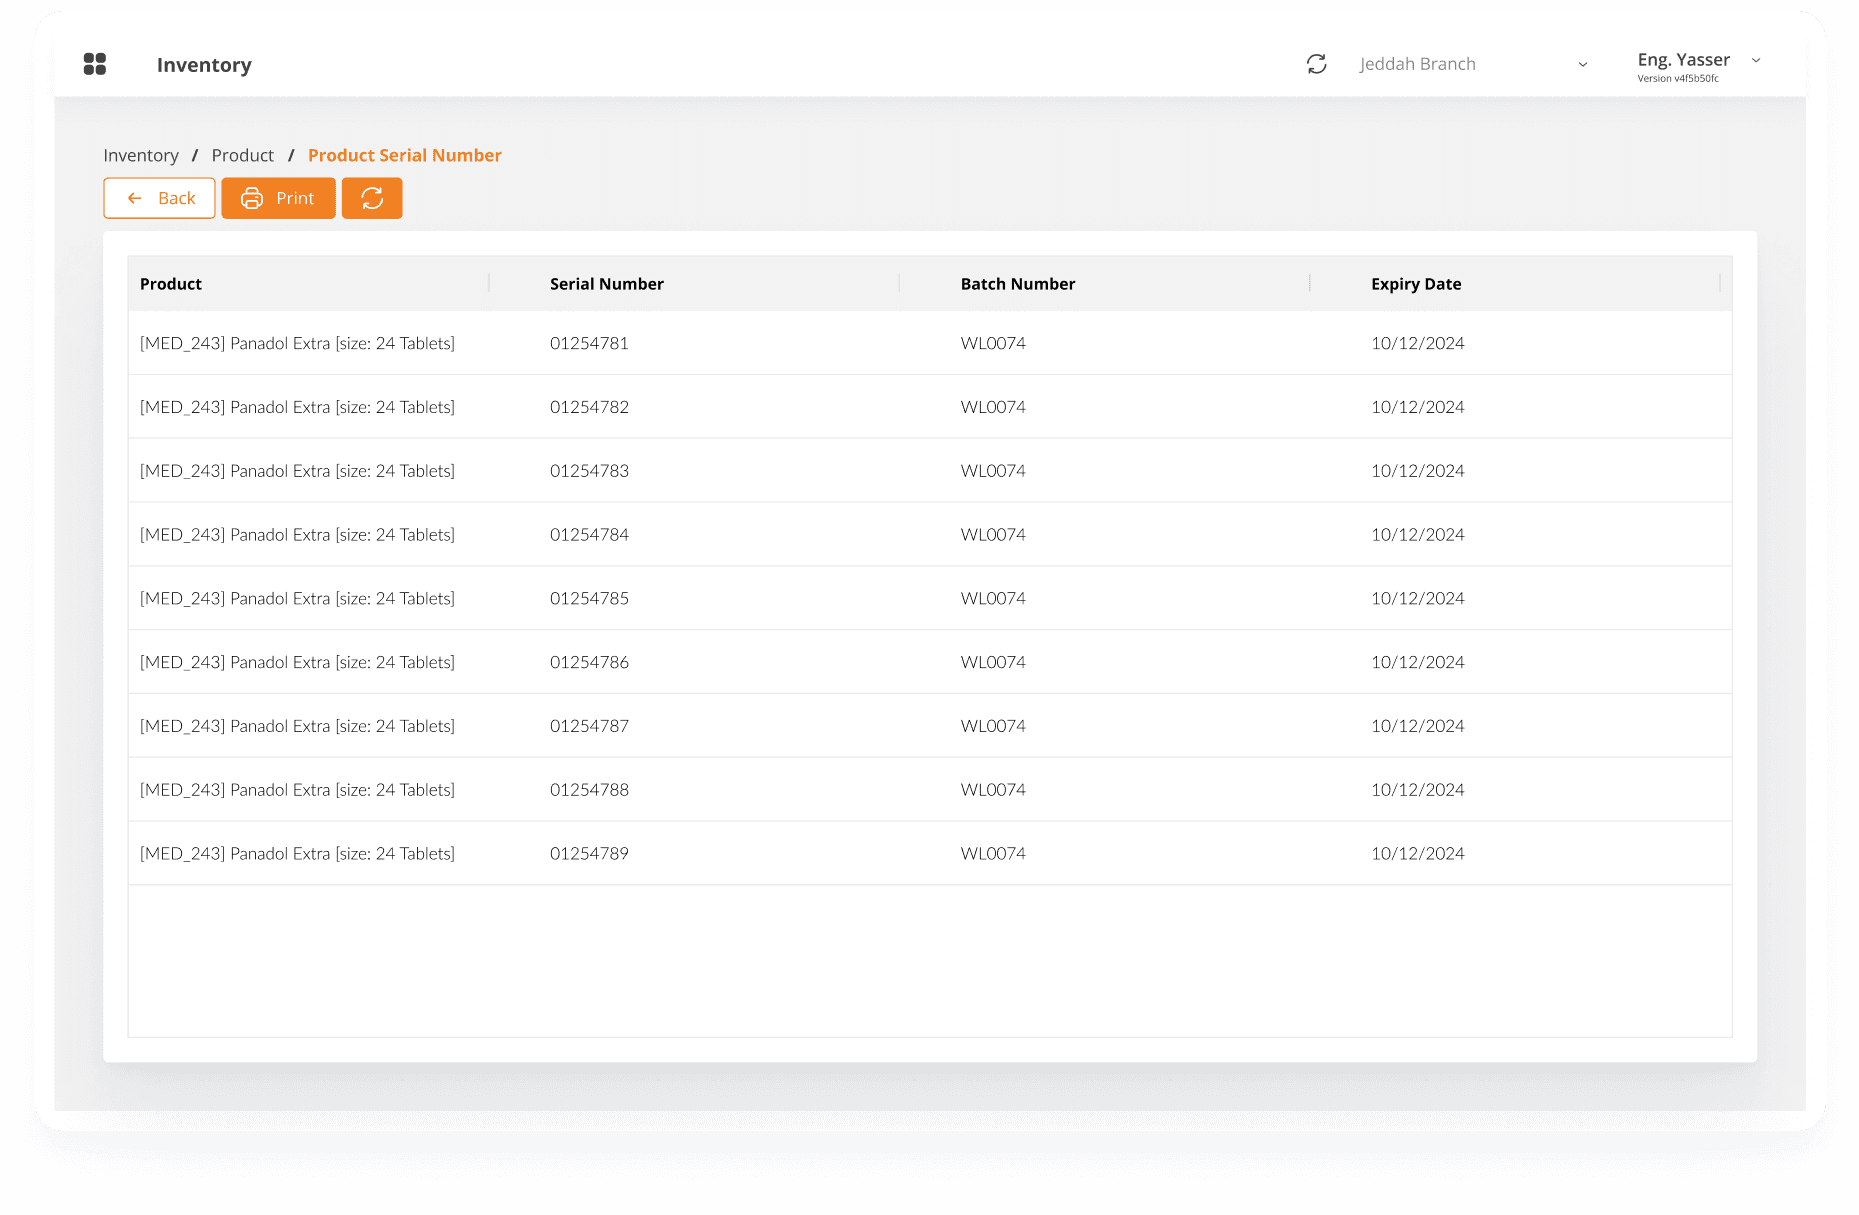Go back using the Back button
The image size is (1859, 1215).
[160, 198]
